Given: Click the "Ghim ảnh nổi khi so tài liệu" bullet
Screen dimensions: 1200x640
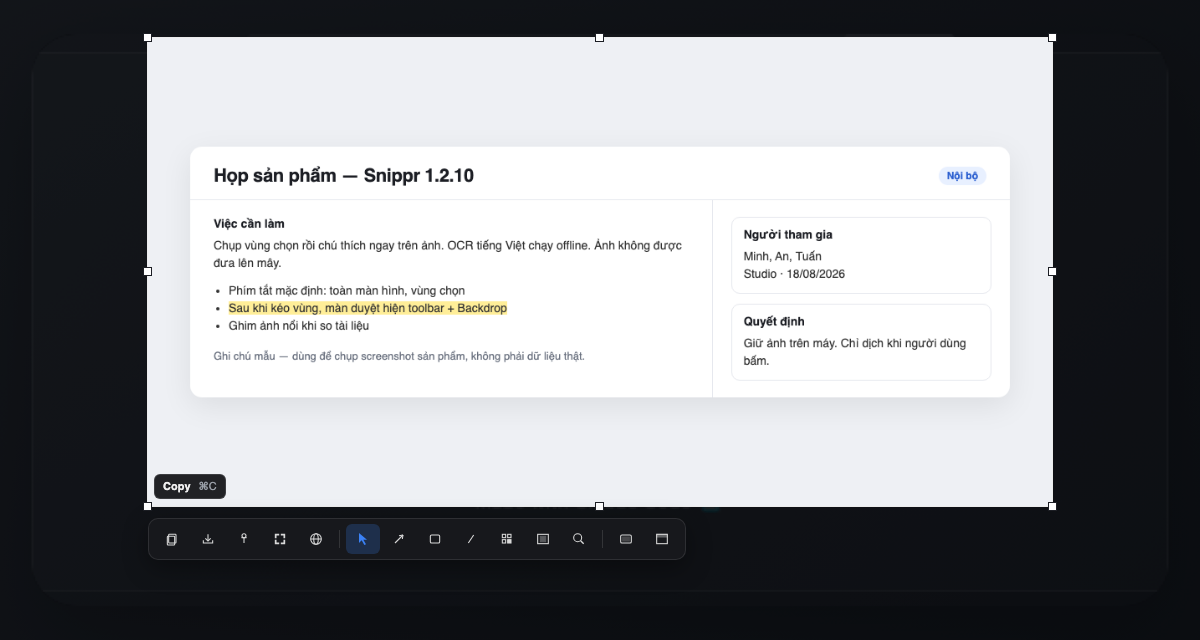Looking at the screenshot, I should coord(299,326).
